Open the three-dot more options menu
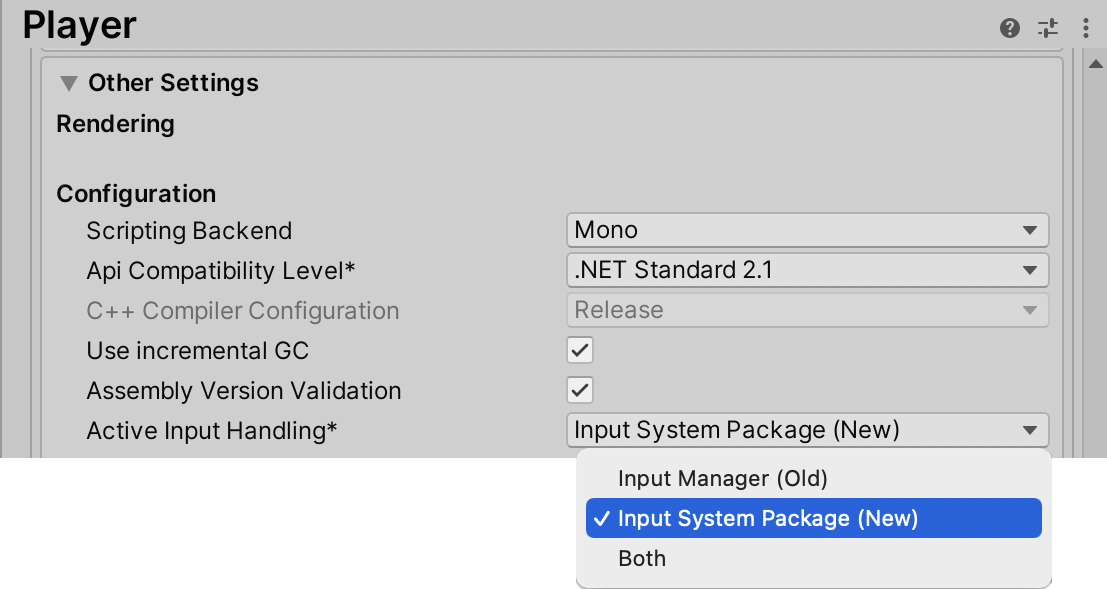 coord(1086,28)
